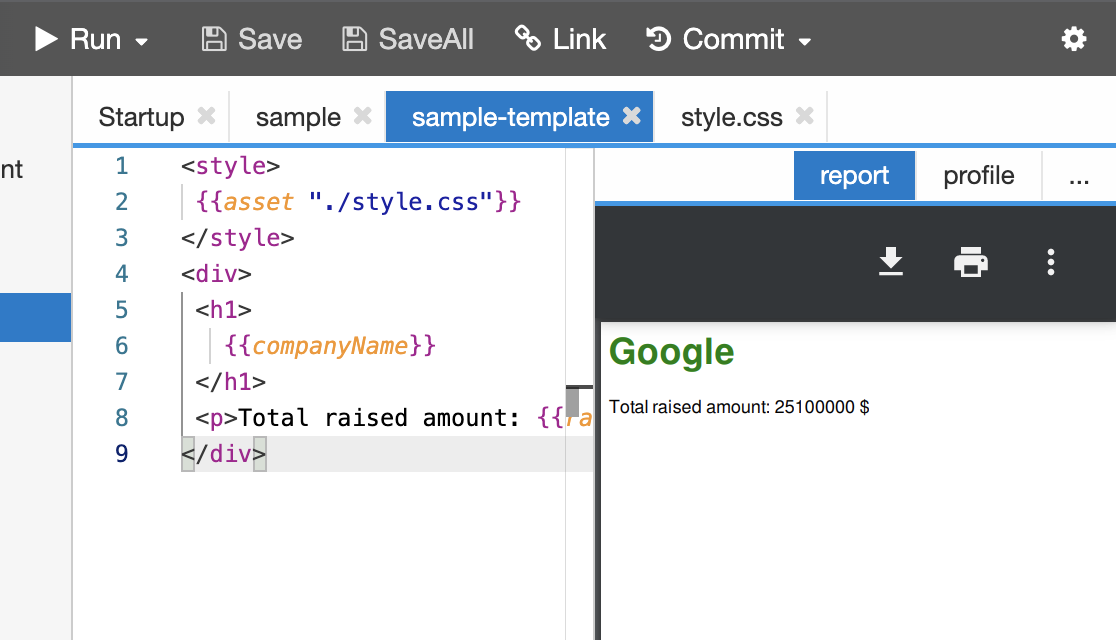Viewport: 1116px width, 640px height.
Task: Expand the '...' more preview options
Action: 1079,176
